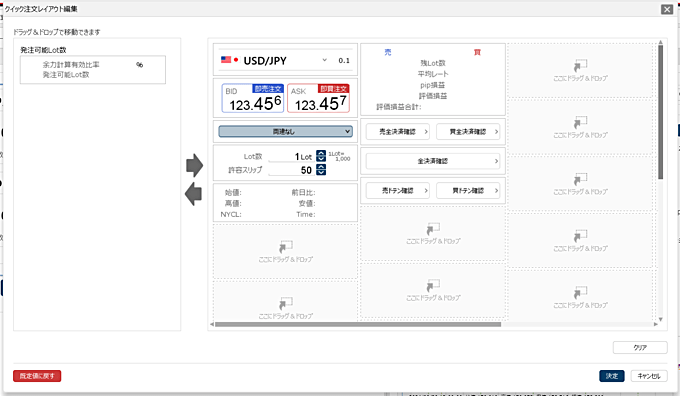
Task: Click the 残Lot数 label in position panel
Action: (433, 63)
